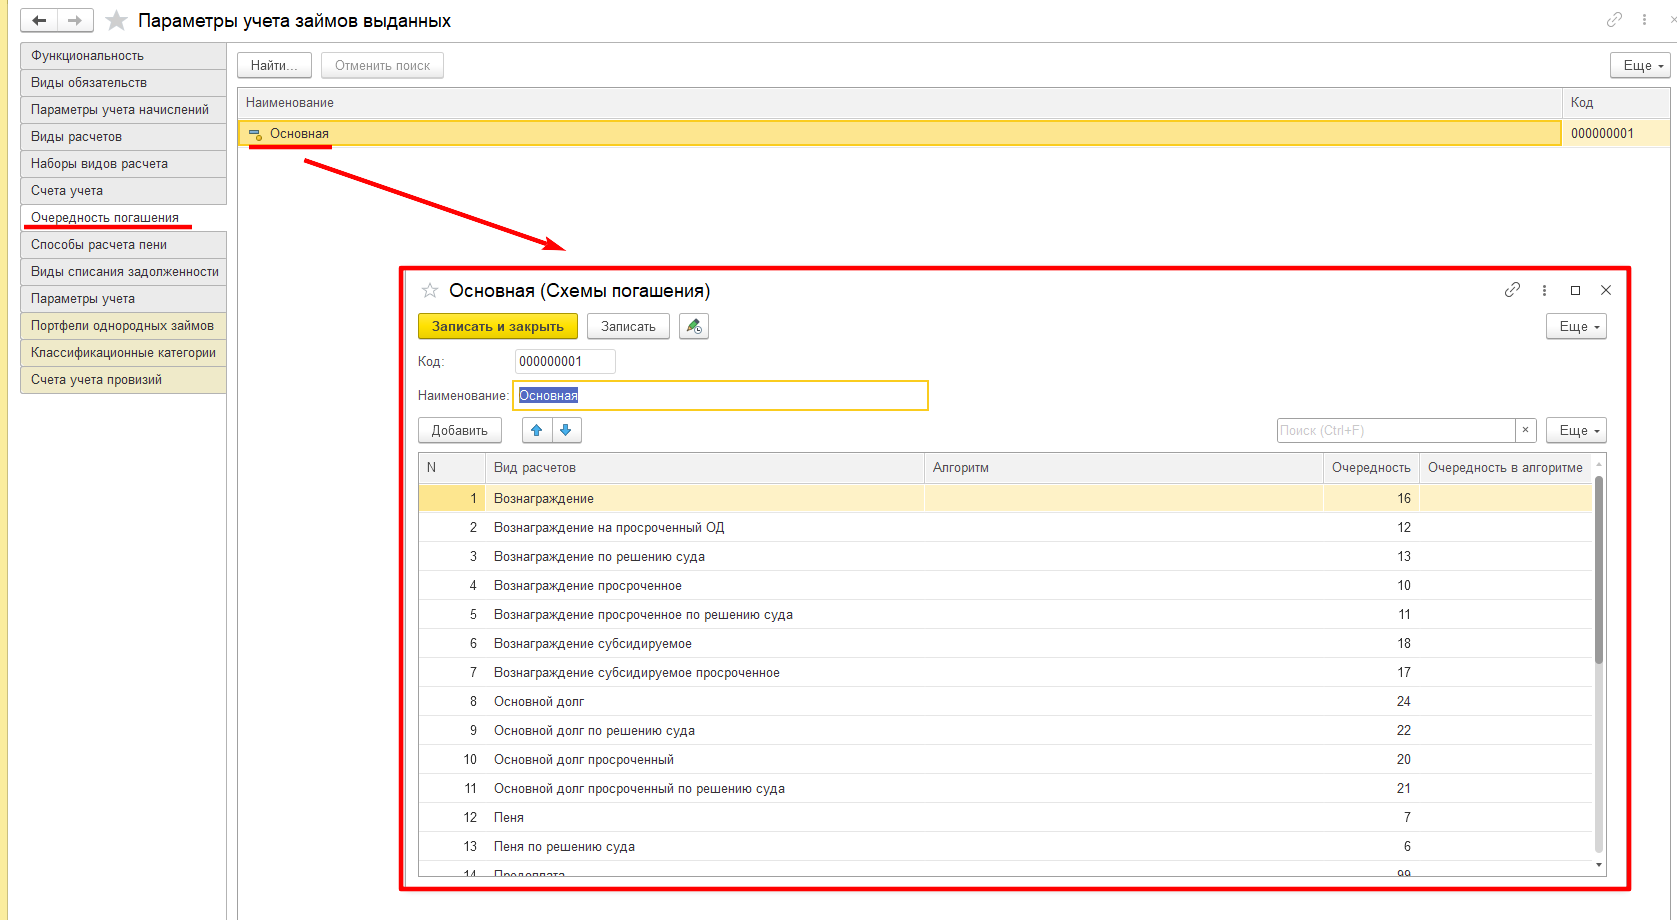The image size is (1677, 920).
Task: Get link icon in Основная dialog title
Action: click(x=1512, y=290)
